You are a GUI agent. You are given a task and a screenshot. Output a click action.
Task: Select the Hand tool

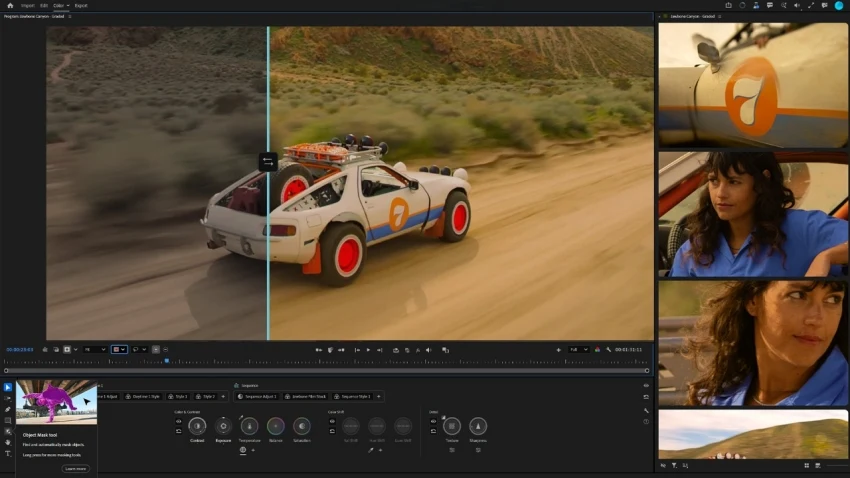point(8,443)
